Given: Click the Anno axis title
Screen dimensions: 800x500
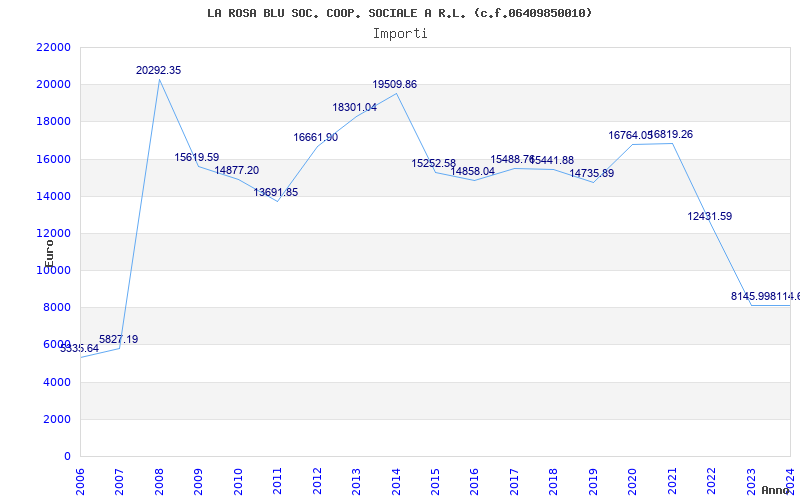Looking at the screenshot, I should pyautogui.click(x=776, y=490).
